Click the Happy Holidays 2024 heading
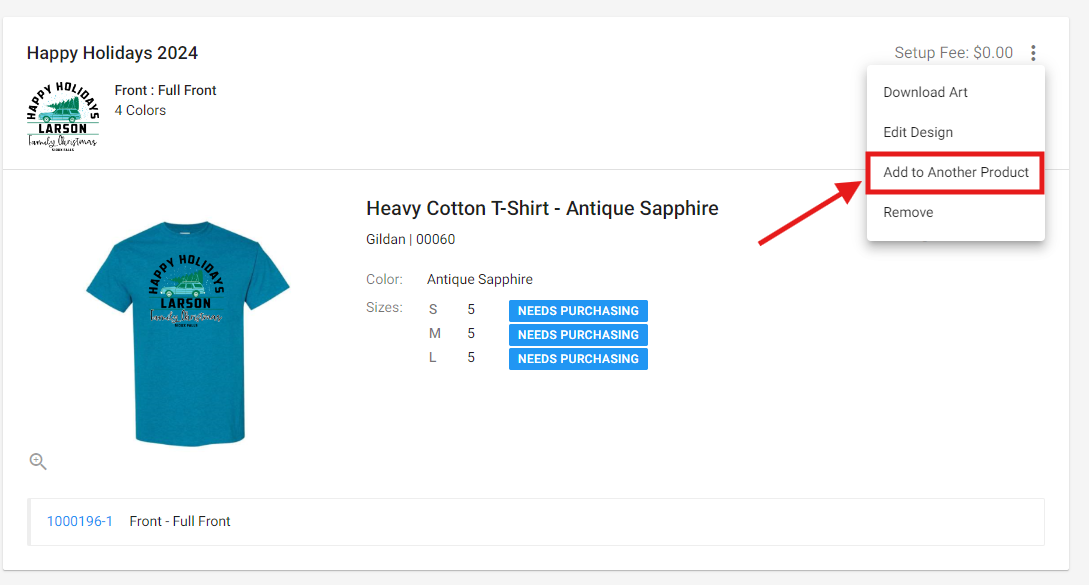1089x585 pixels. 112,53
